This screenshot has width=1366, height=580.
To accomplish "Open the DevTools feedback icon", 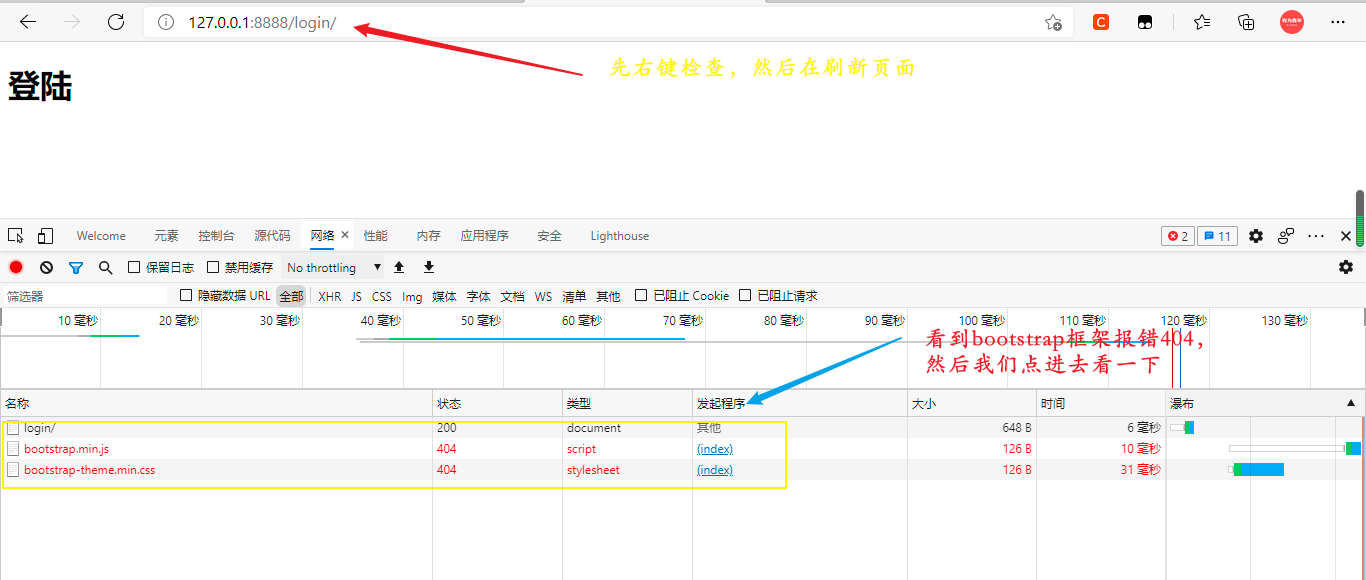I will click(1286, 236).
